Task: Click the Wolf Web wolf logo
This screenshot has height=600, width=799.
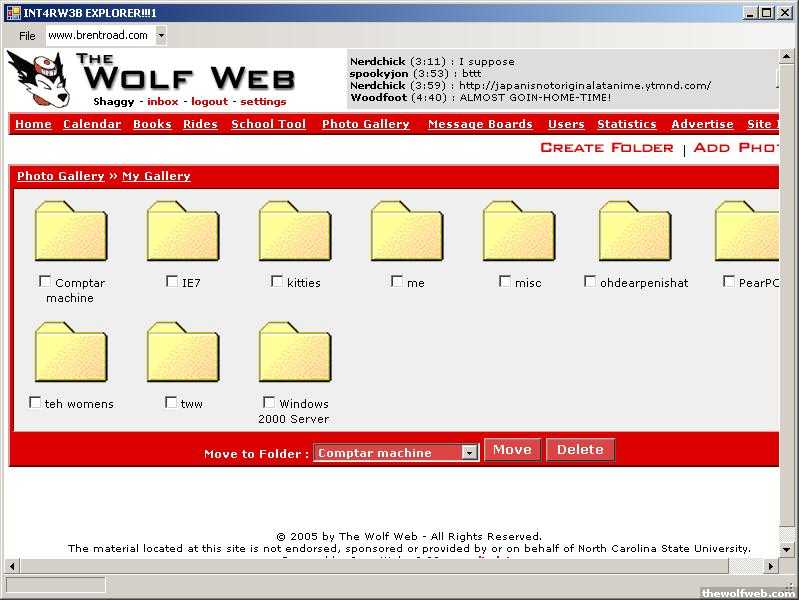Action: point(38,80)
